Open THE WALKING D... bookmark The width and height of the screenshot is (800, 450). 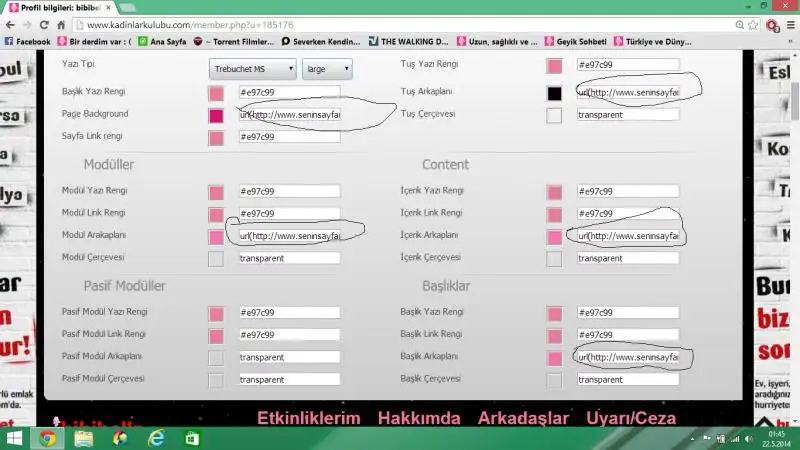pos(408,42)
